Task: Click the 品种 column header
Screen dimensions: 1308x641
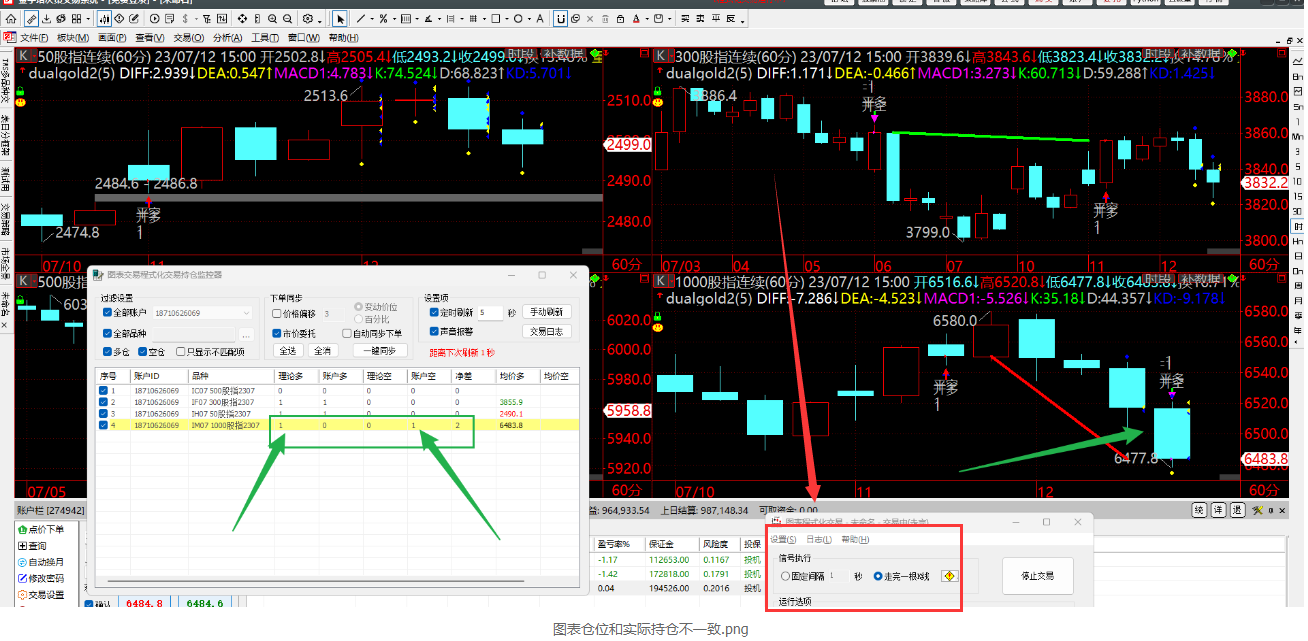Action: pos(229,376)
